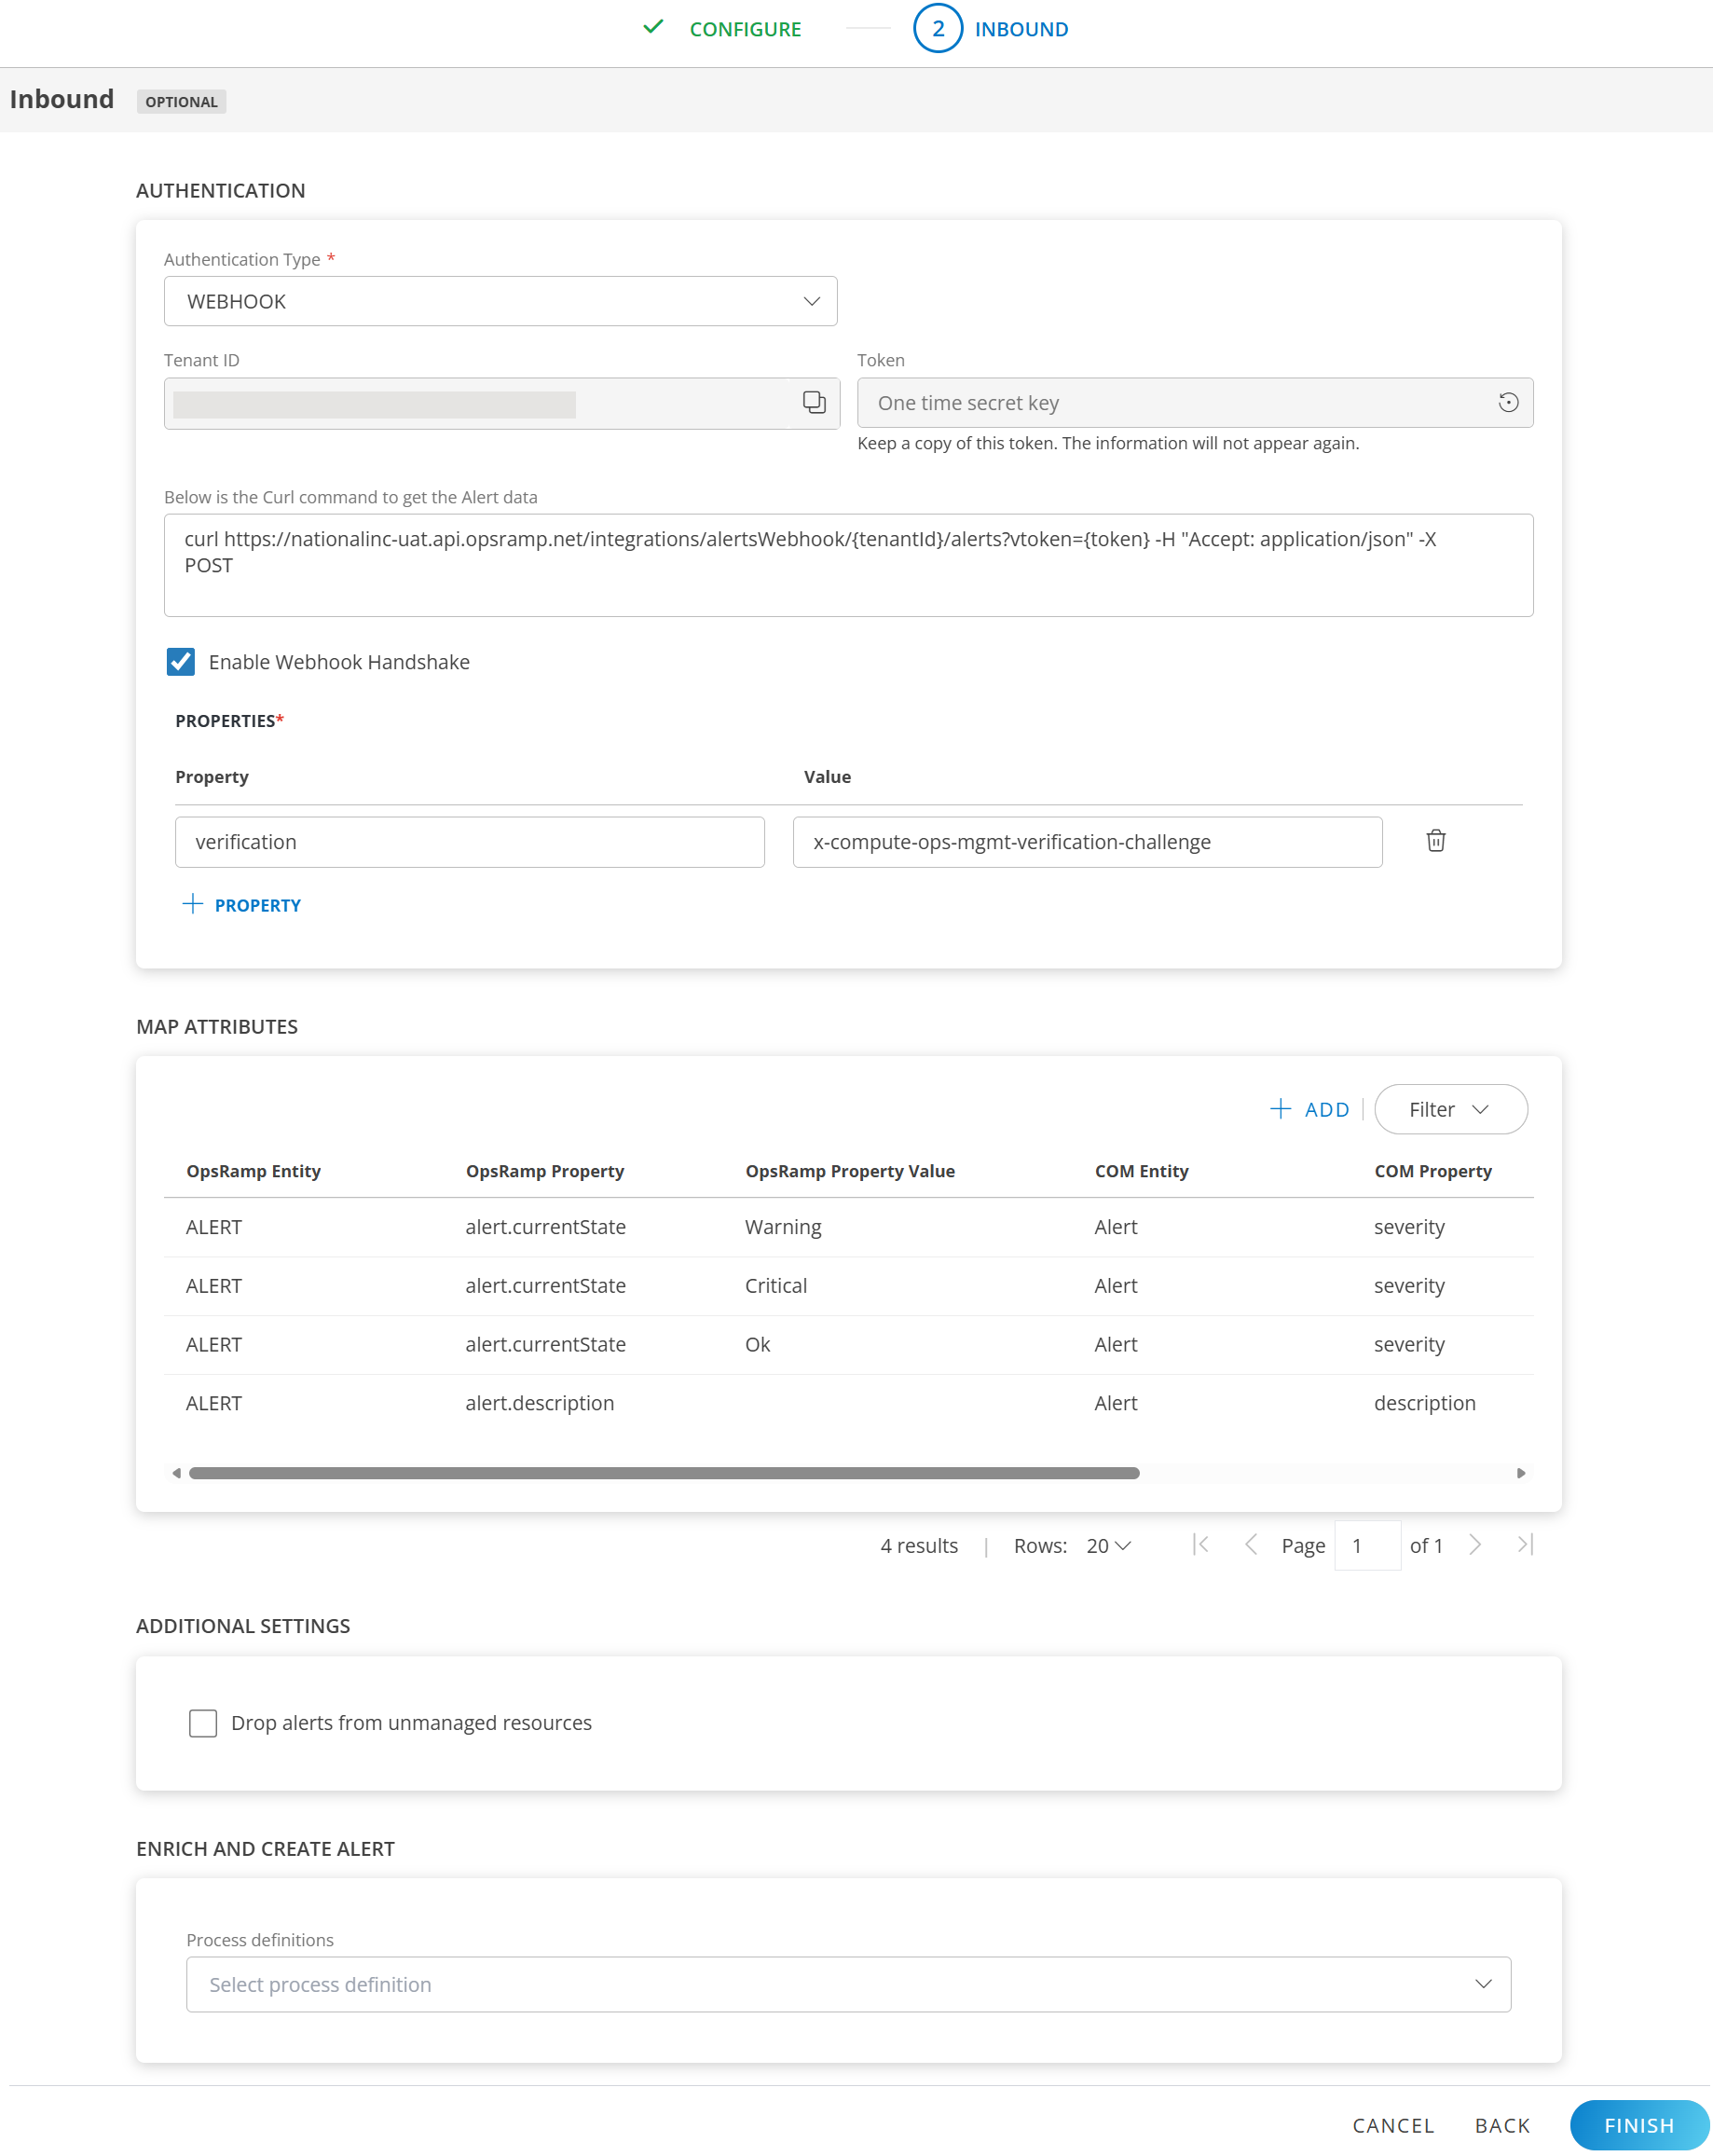Image resolution: width=1713 pixels, height=2156 pixels.
Task: Enable Drop alerts from unmanaged resources
Action: coord(203,1722)
